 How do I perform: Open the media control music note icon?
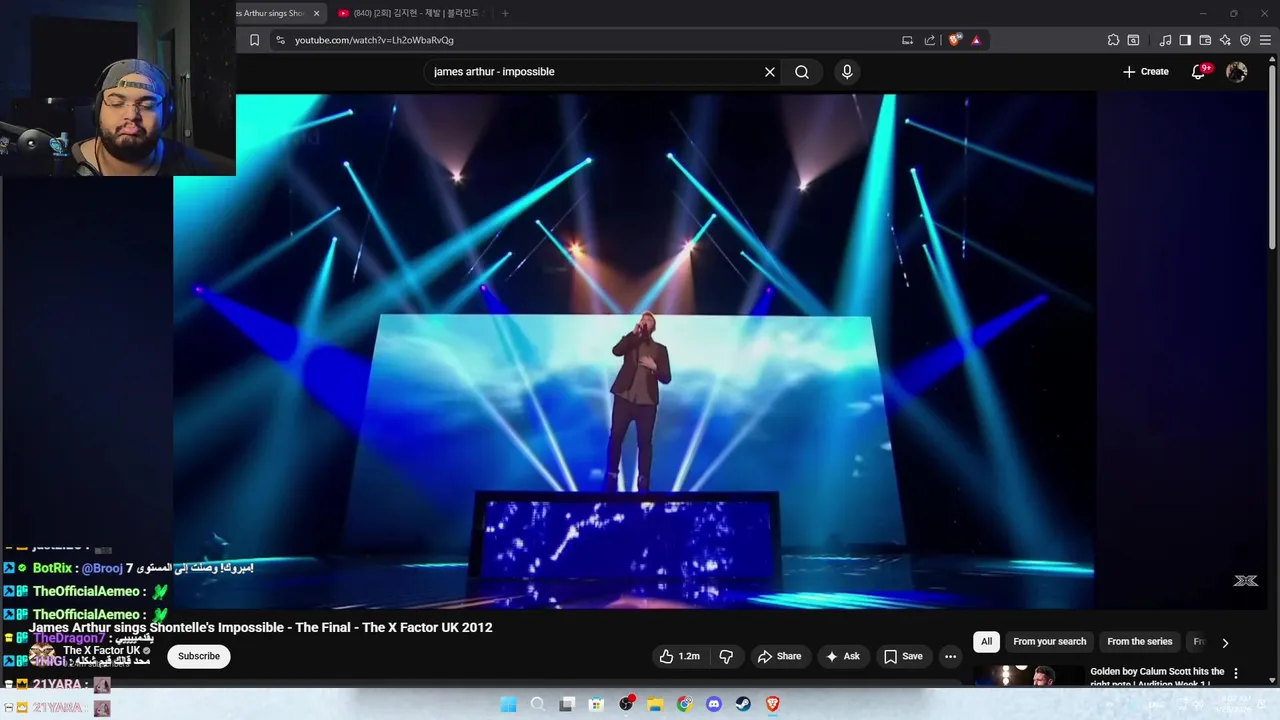click(1165, 40)
